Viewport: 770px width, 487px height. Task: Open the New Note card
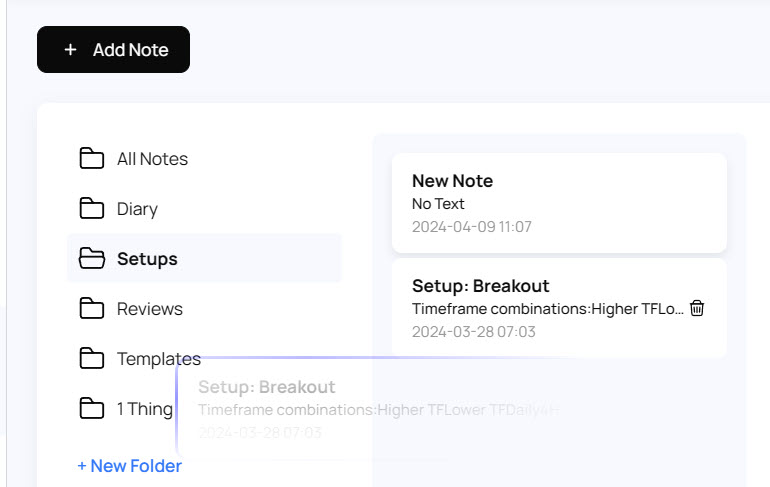point(559,203)
